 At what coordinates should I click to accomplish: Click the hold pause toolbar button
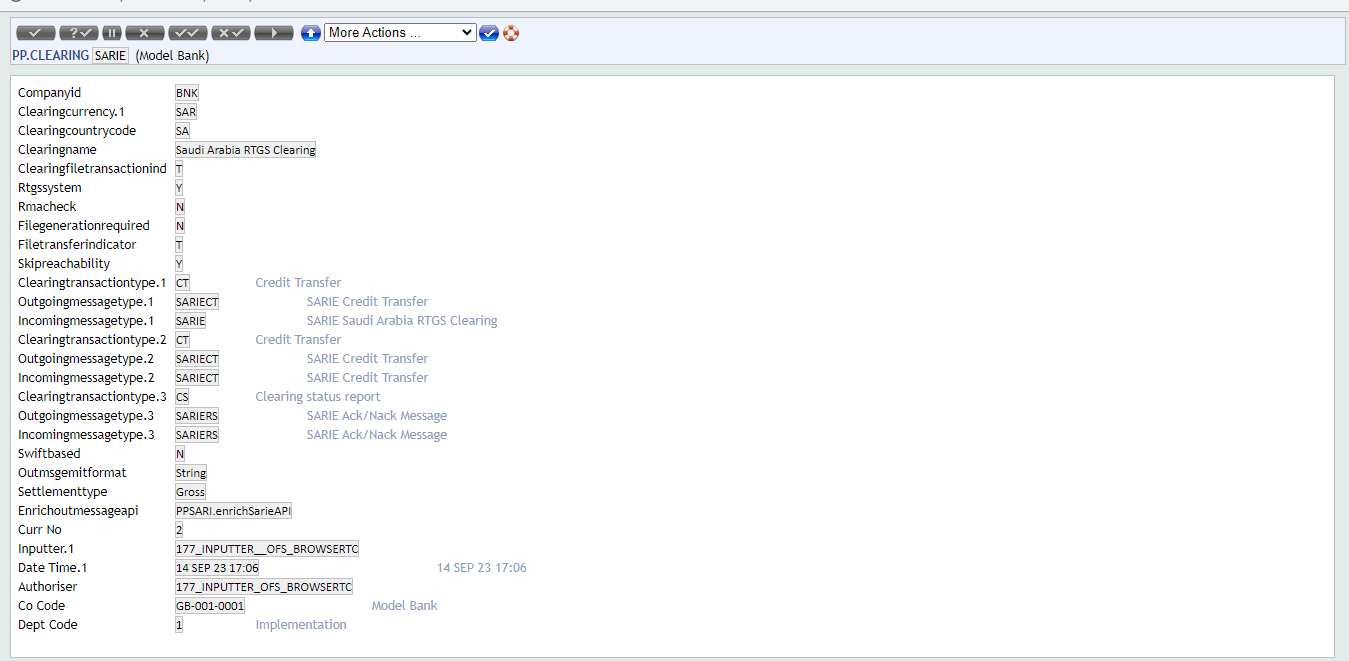[112, 33]
